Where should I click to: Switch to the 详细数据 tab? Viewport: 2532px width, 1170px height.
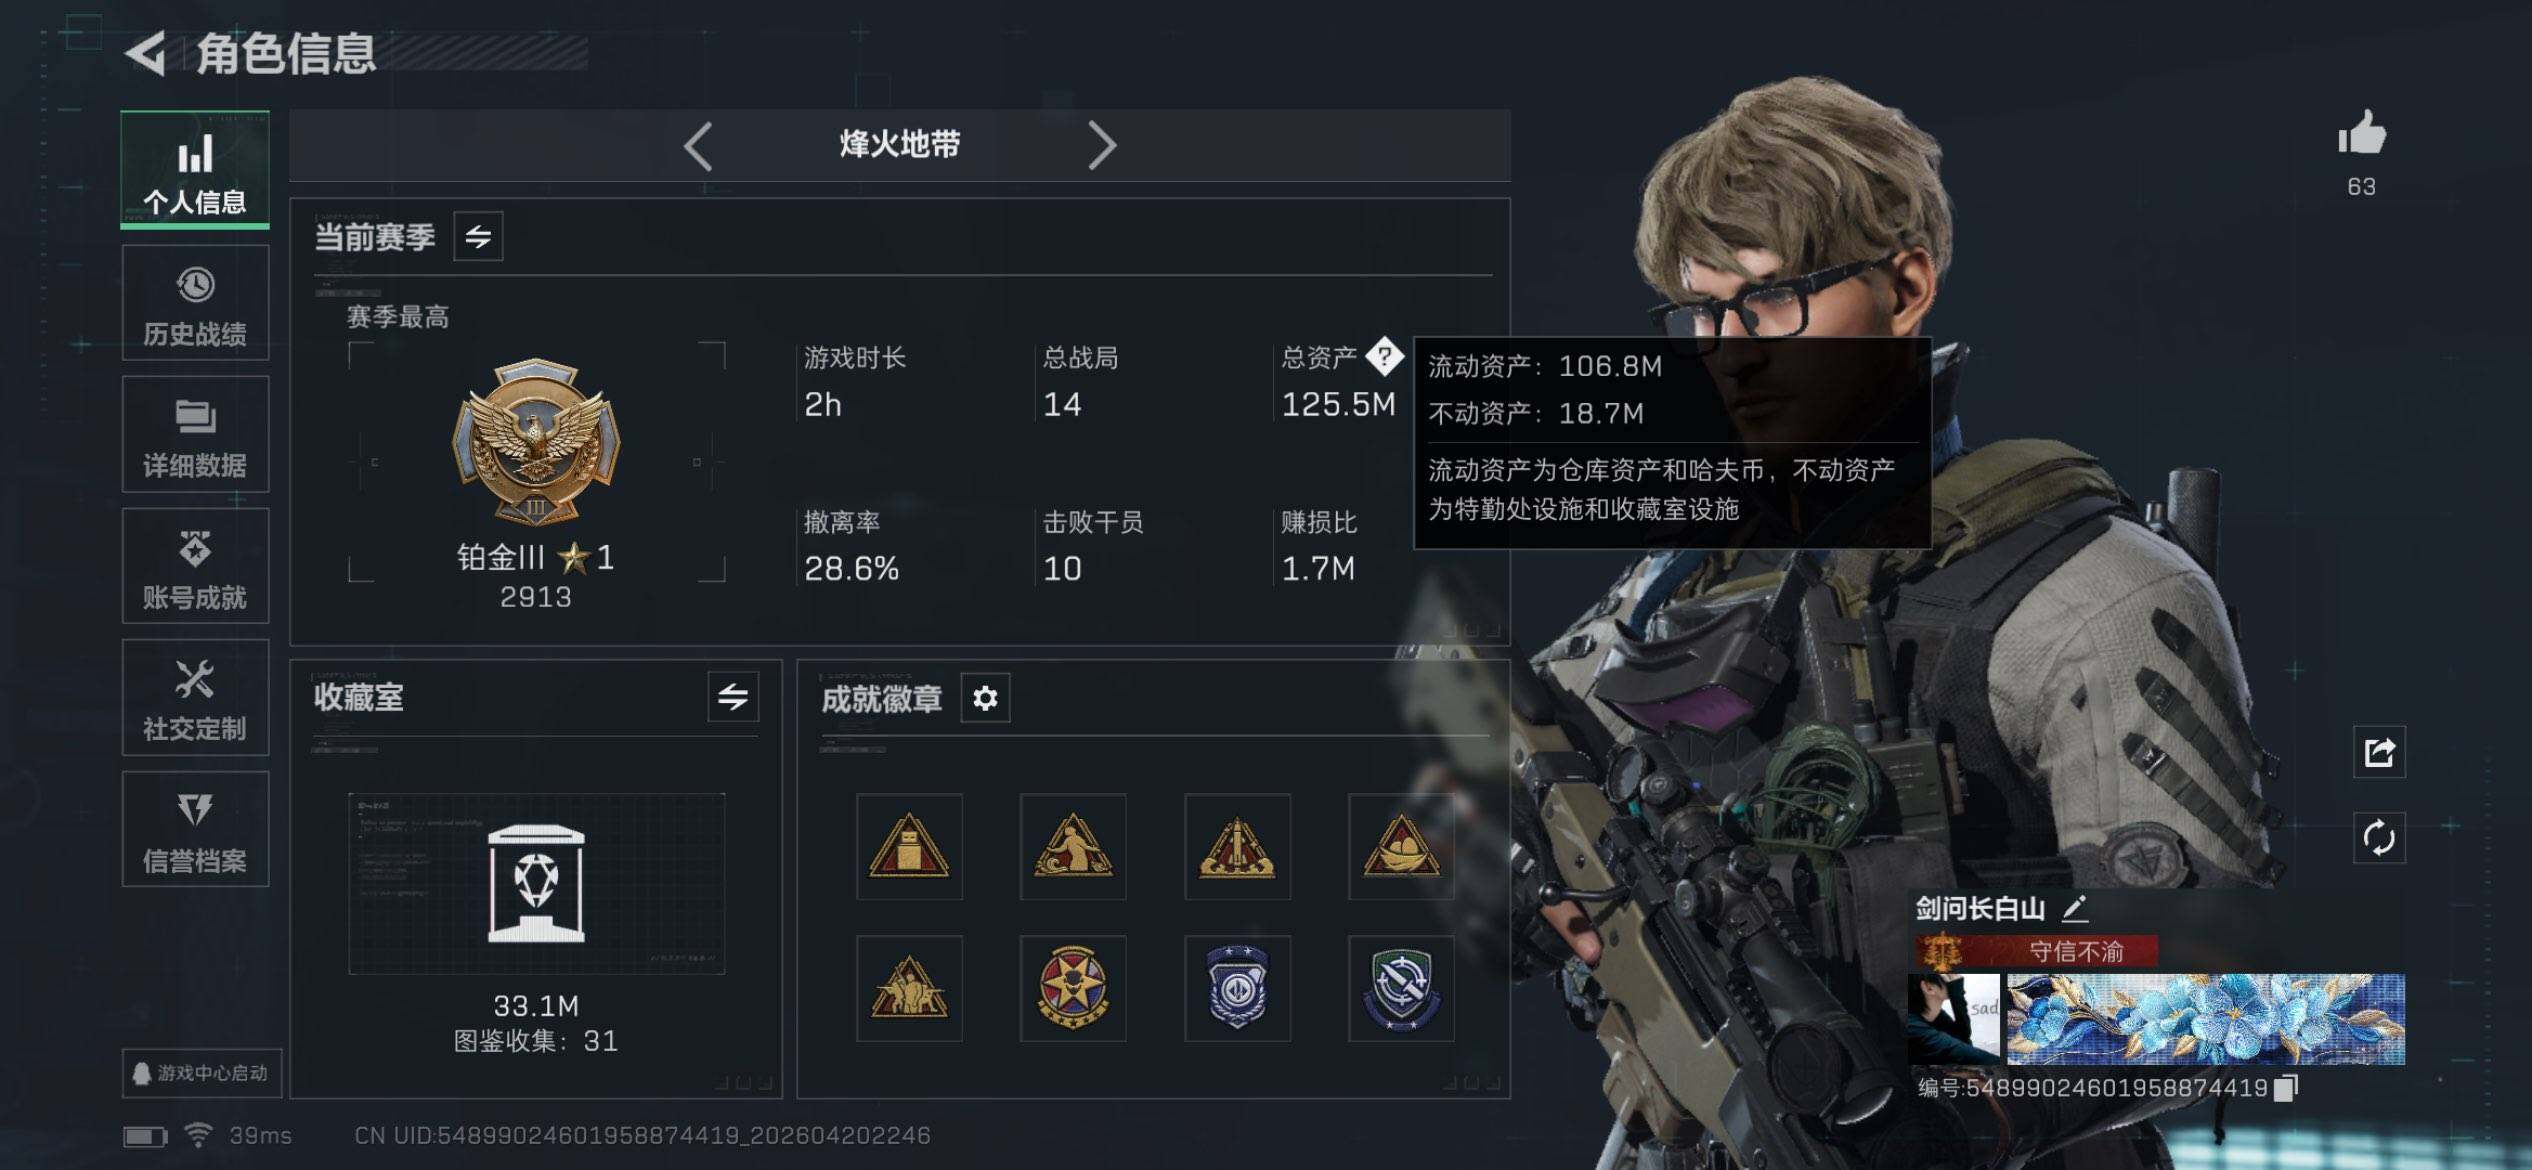(x=195, y=435)
